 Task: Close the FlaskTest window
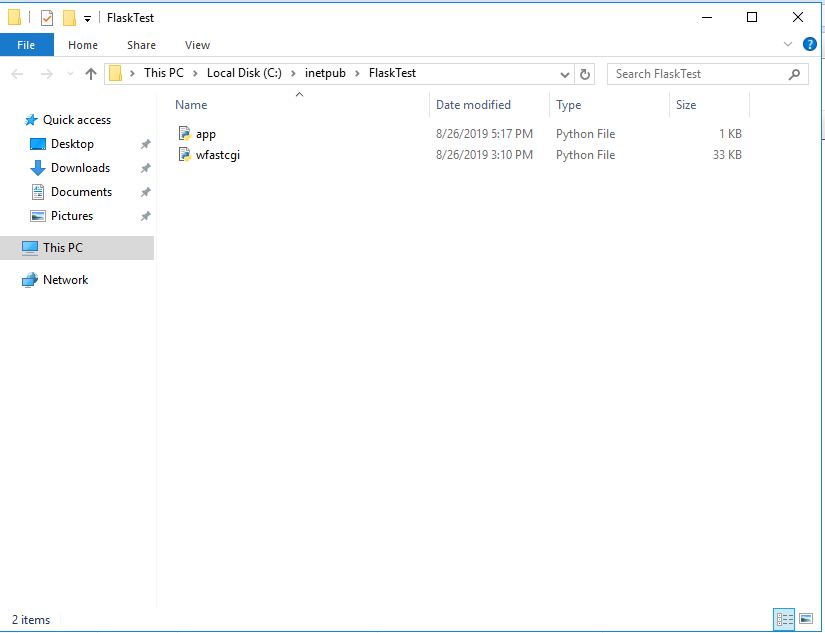tap(798, 17)
